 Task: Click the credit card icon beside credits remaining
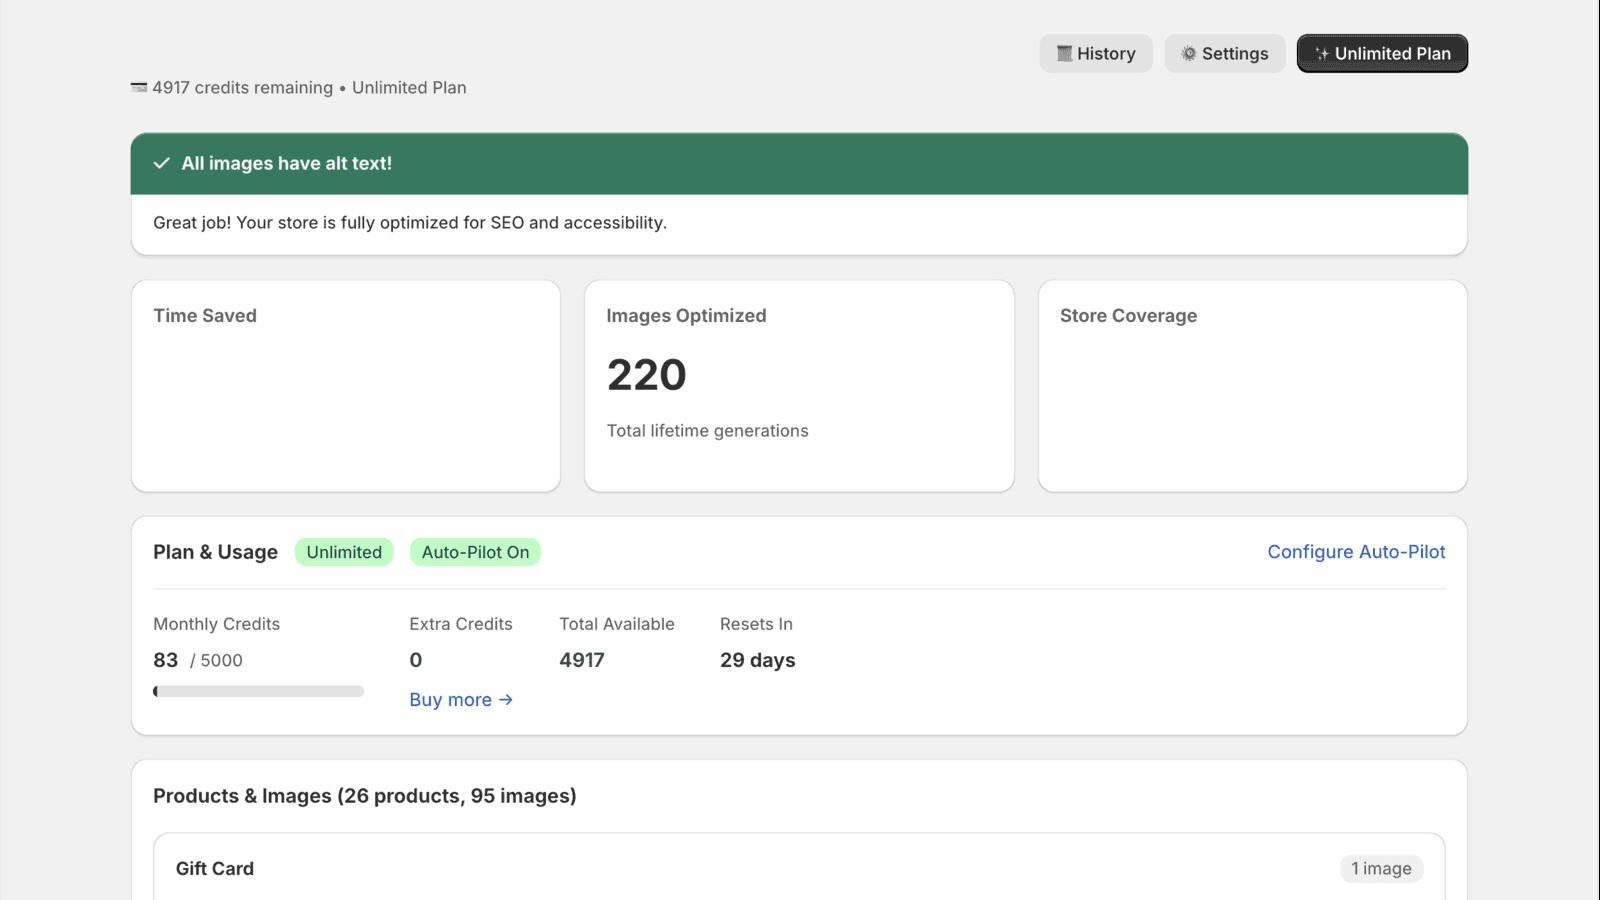(137, 87)
